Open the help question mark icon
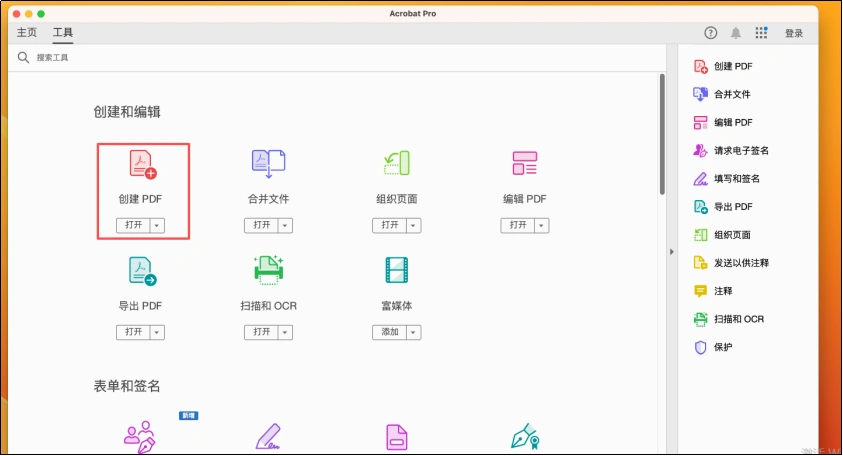This screenshot has width=843, height=456. (711, 33)
